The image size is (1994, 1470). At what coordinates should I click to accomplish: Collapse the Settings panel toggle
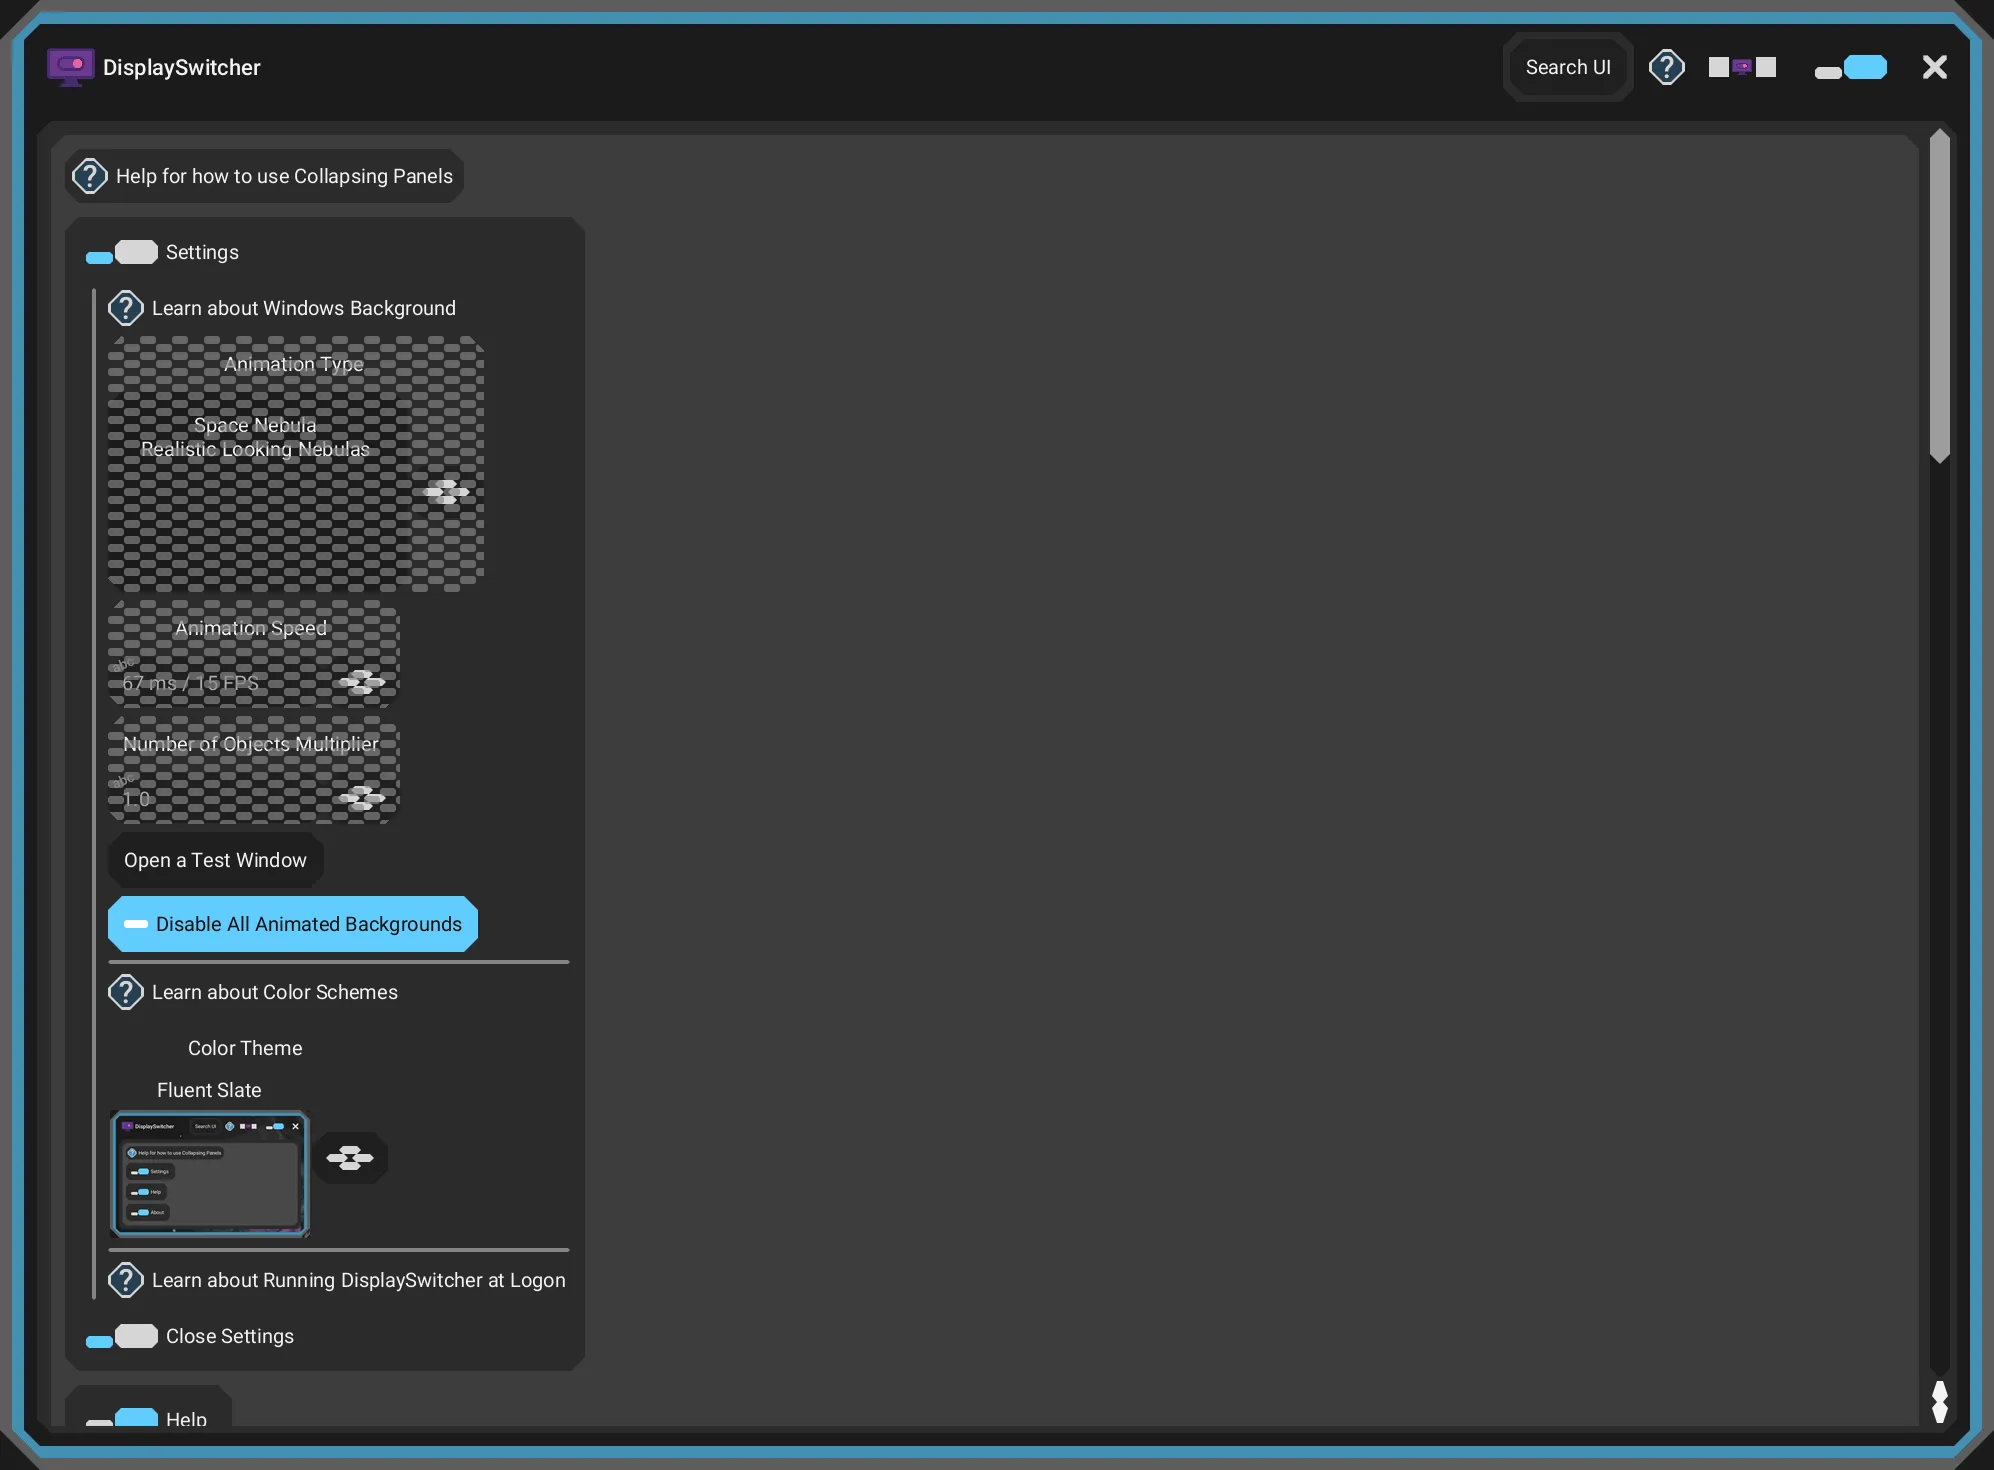click(122, 252)
